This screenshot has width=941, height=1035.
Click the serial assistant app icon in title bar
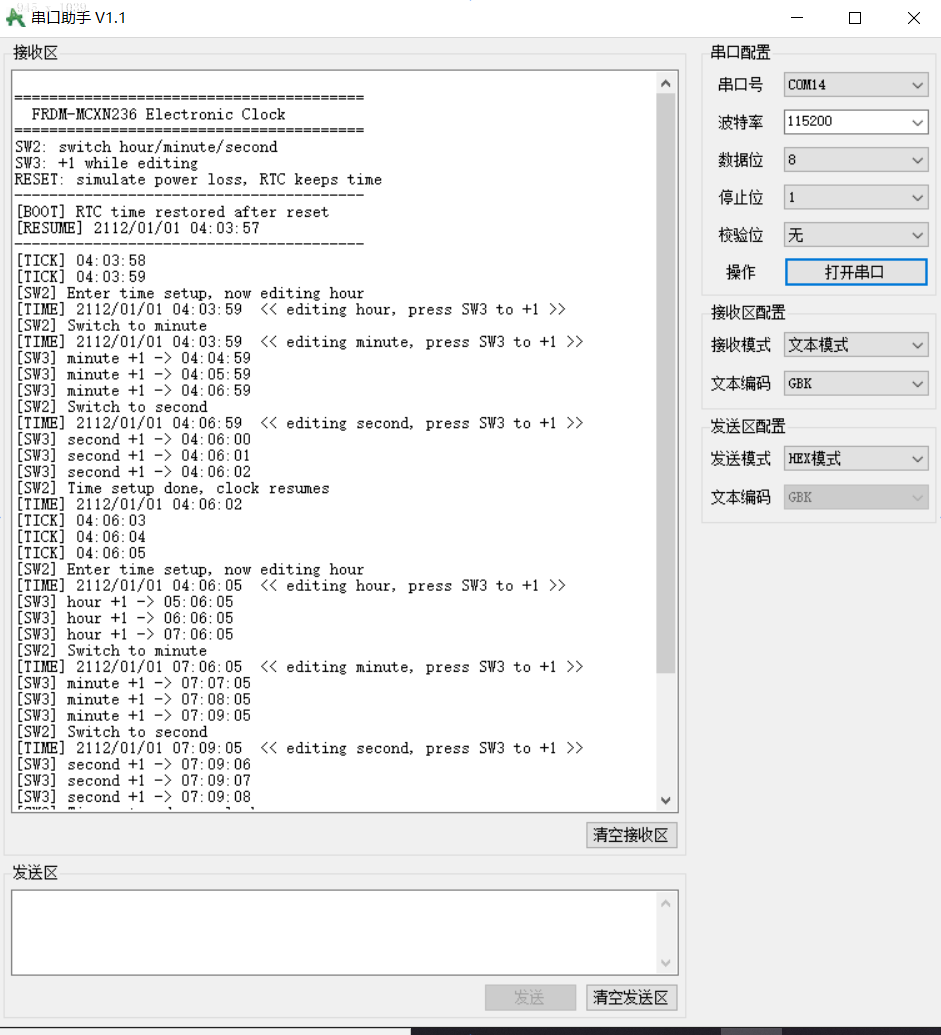[15, 18]
